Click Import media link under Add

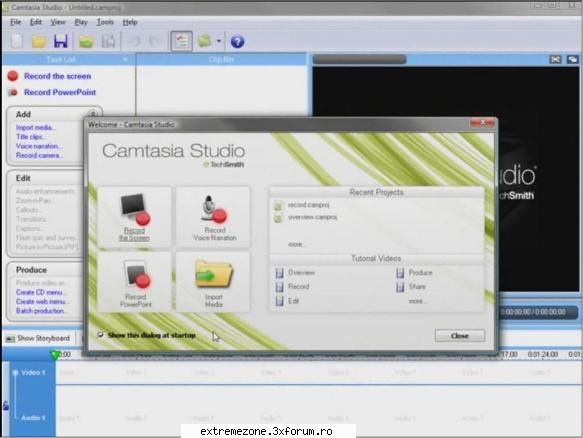(x=36, y=128)
